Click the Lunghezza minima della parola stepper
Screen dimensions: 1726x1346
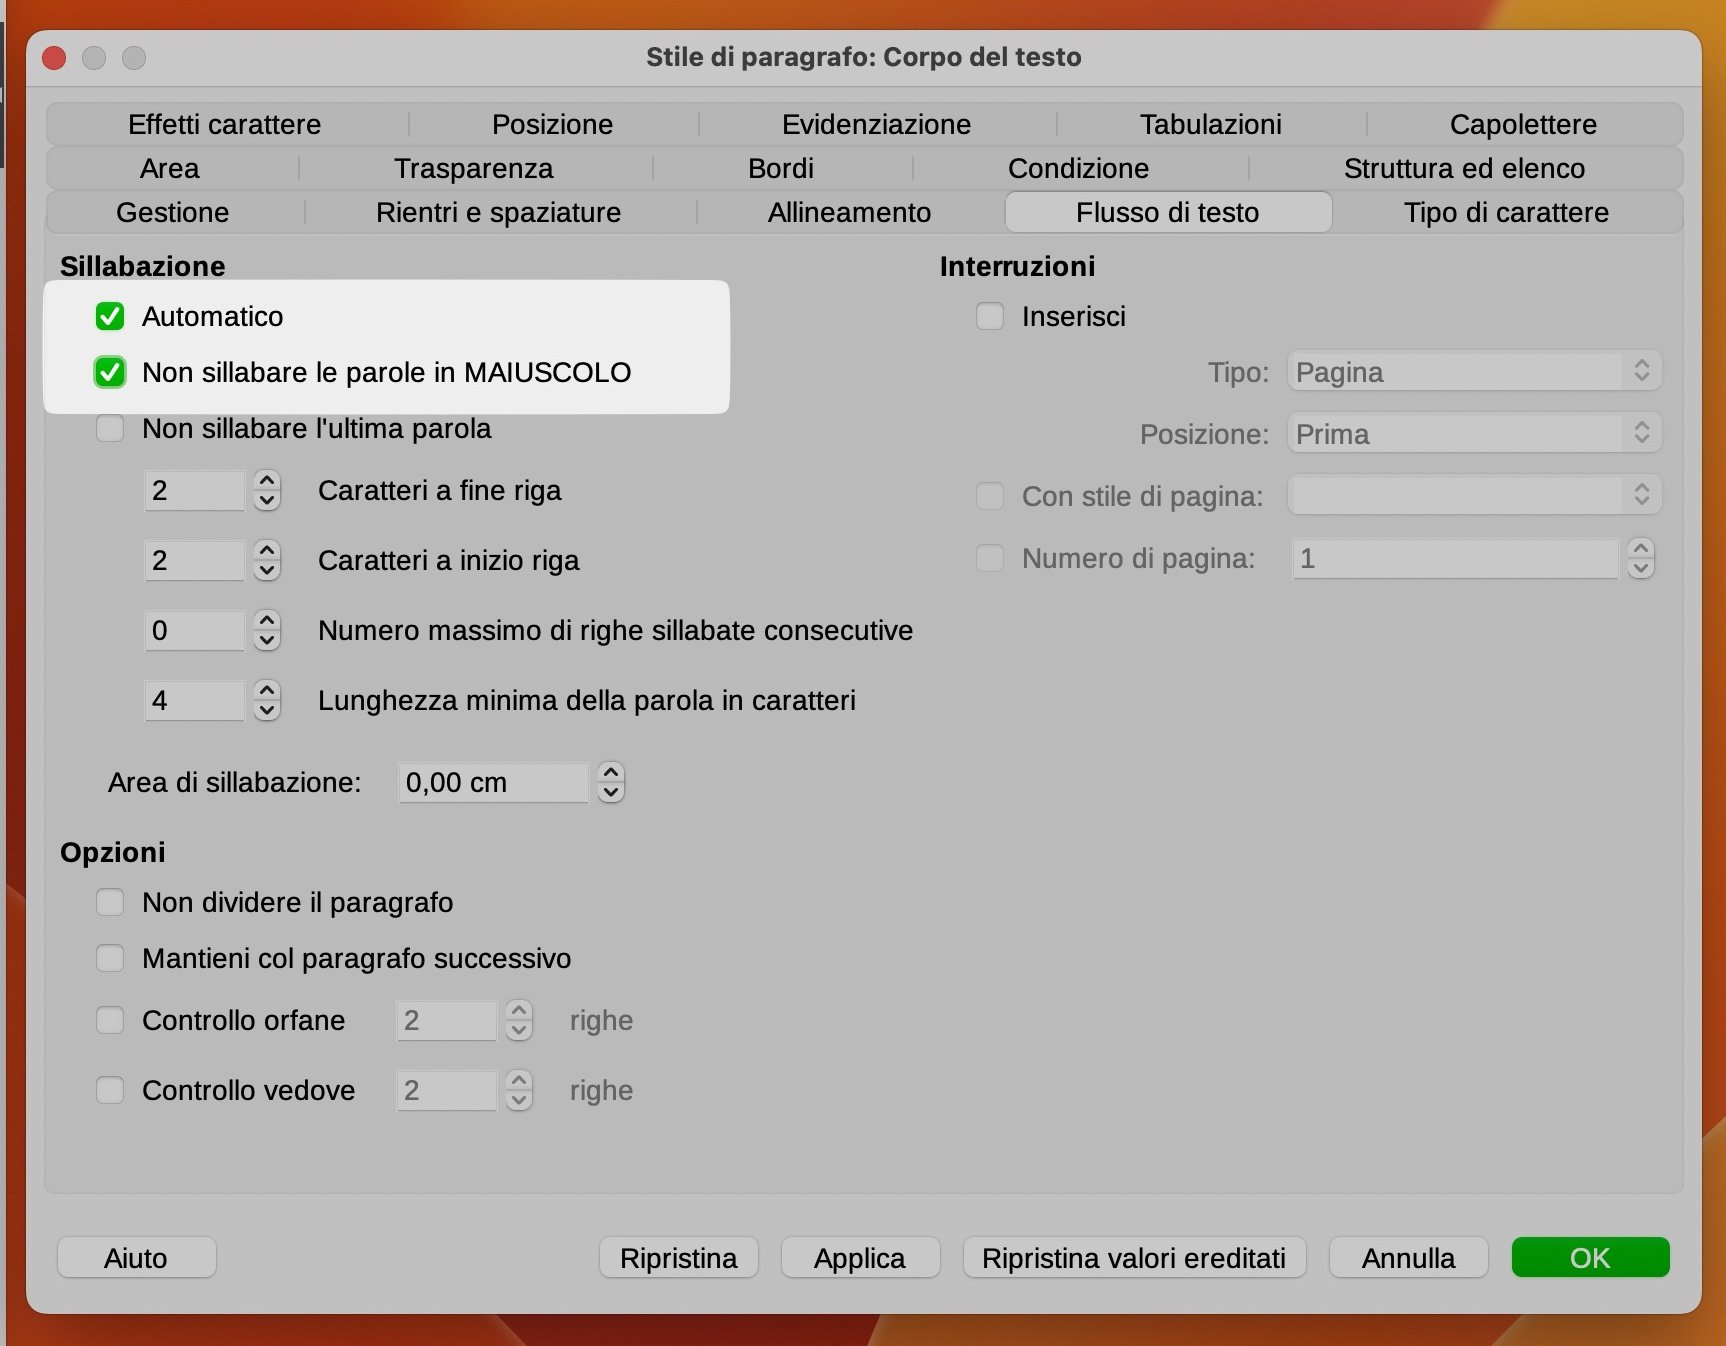coord(267,700)
